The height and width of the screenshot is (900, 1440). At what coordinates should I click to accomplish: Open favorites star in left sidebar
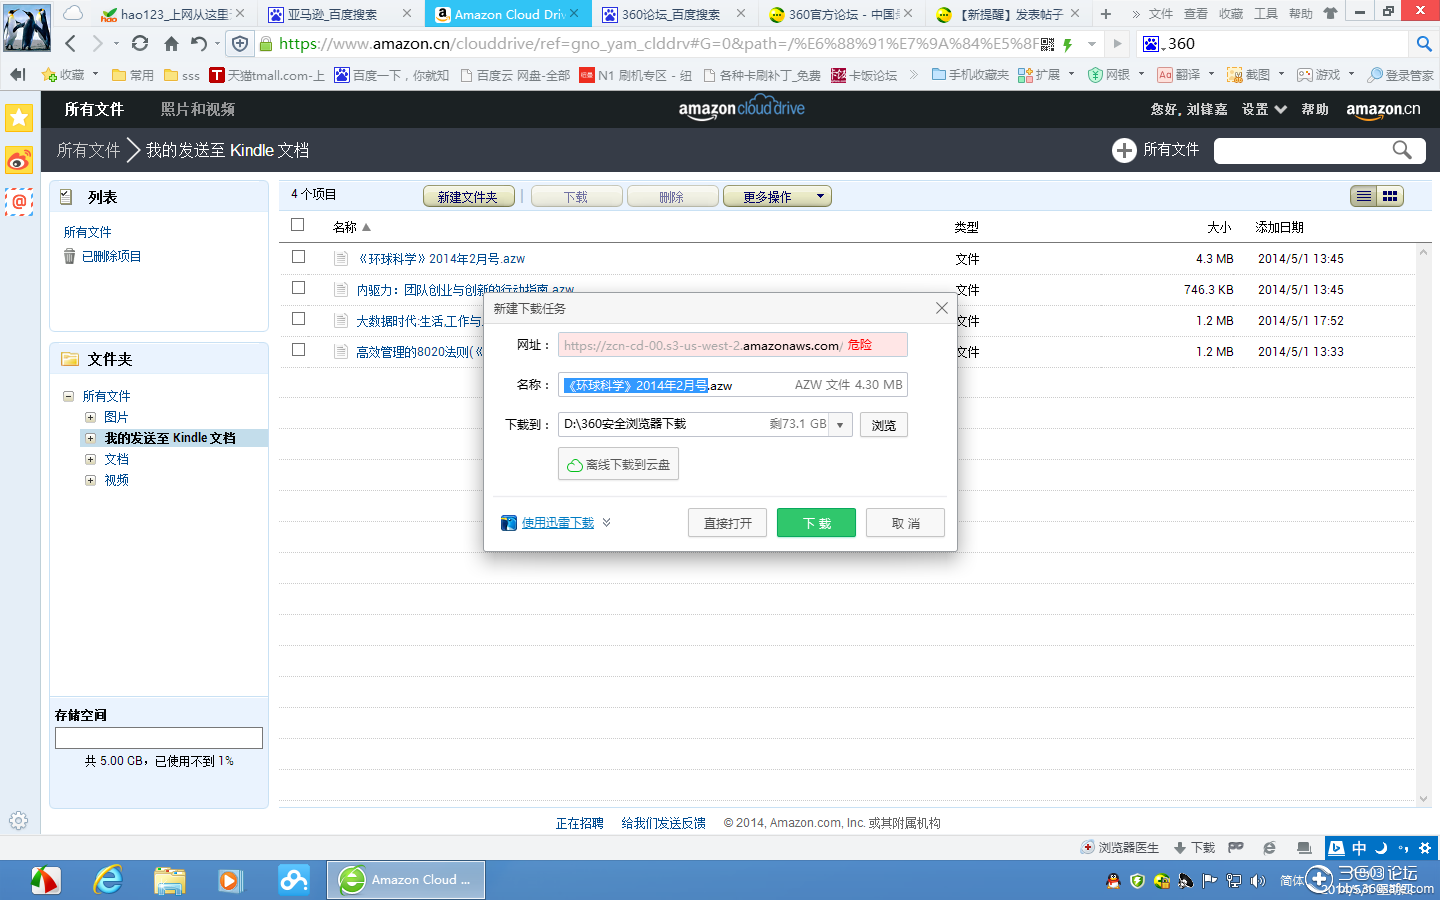coord(19,118)
